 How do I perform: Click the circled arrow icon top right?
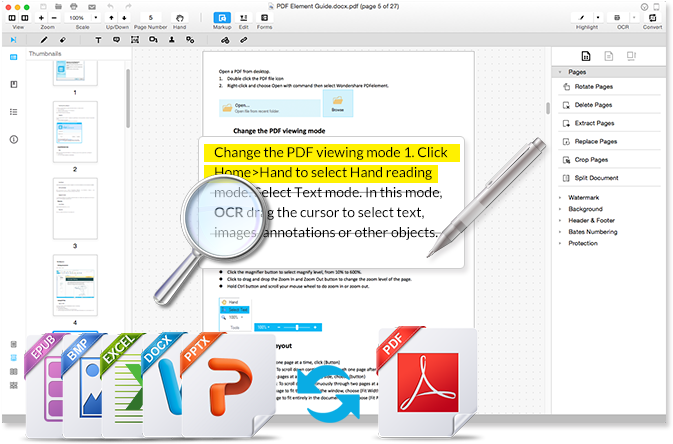644,7
